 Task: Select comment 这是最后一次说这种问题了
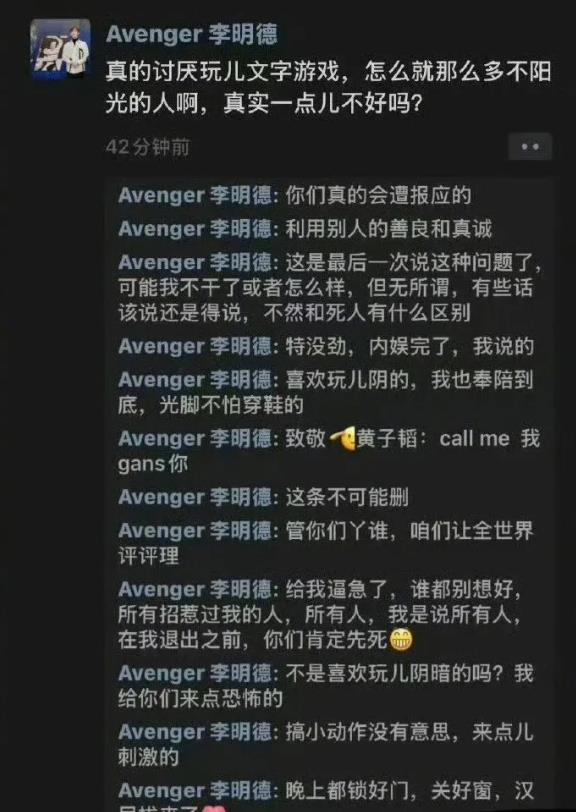[330, 288]
